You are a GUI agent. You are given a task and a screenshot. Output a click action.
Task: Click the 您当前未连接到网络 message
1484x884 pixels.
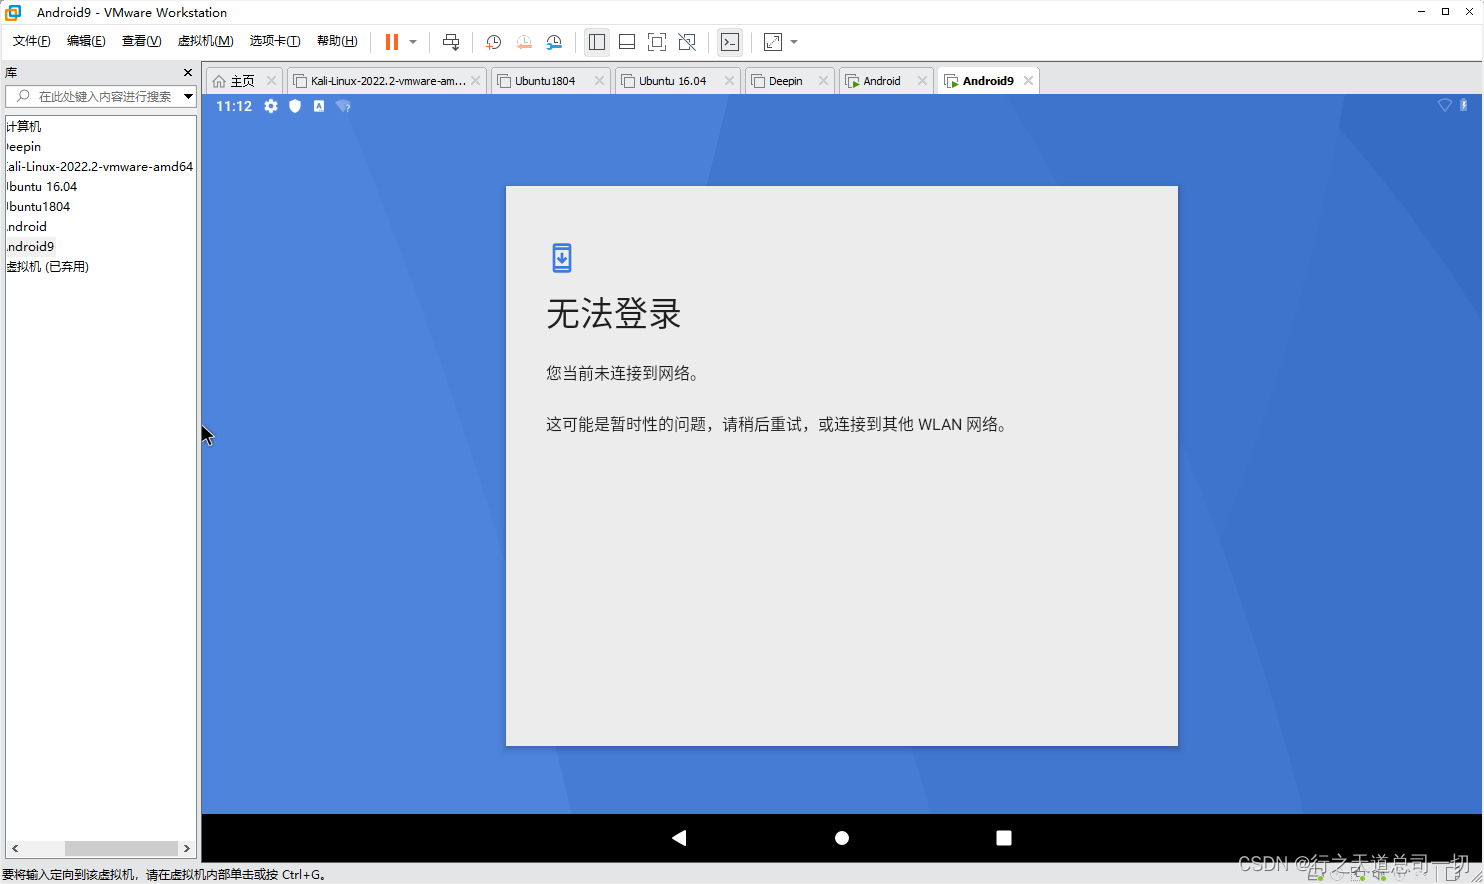pos(622,373)
